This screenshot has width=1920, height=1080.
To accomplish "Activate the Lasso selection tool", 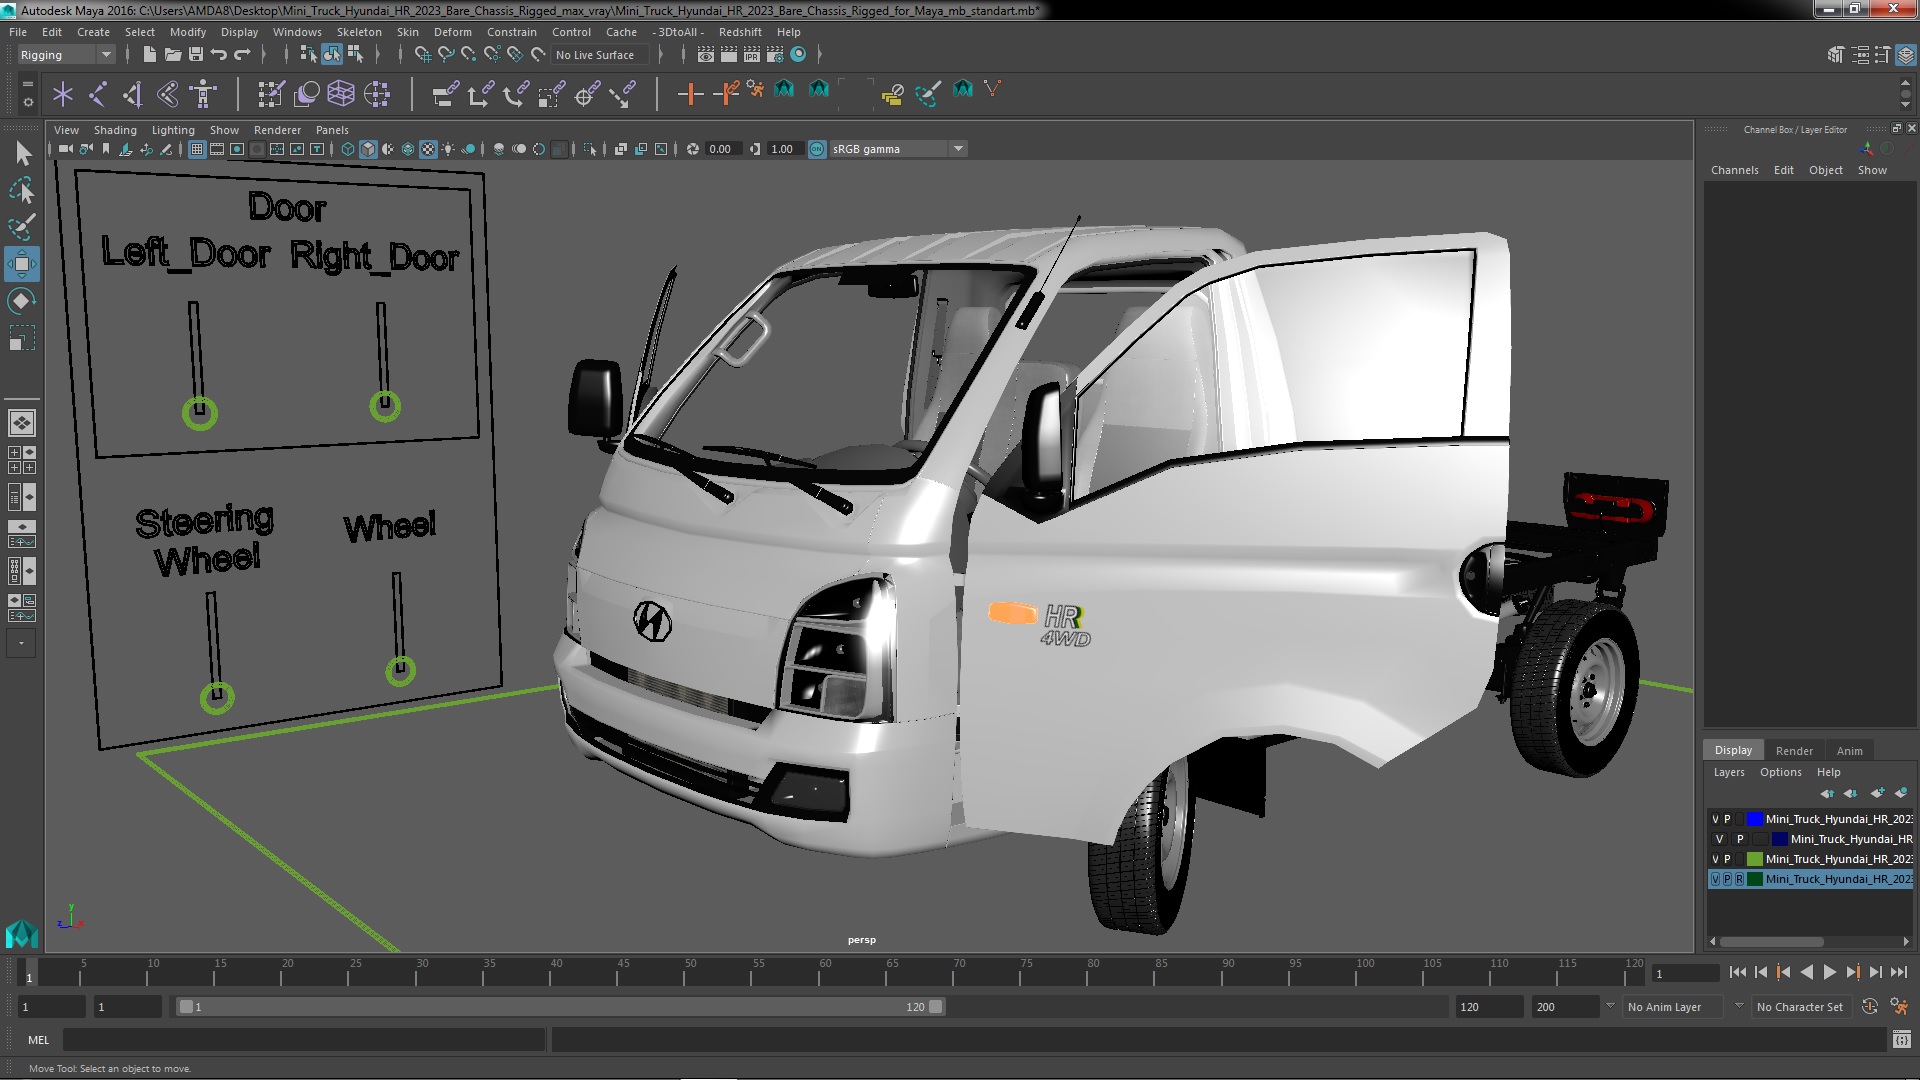I will (x=21, y=190).
